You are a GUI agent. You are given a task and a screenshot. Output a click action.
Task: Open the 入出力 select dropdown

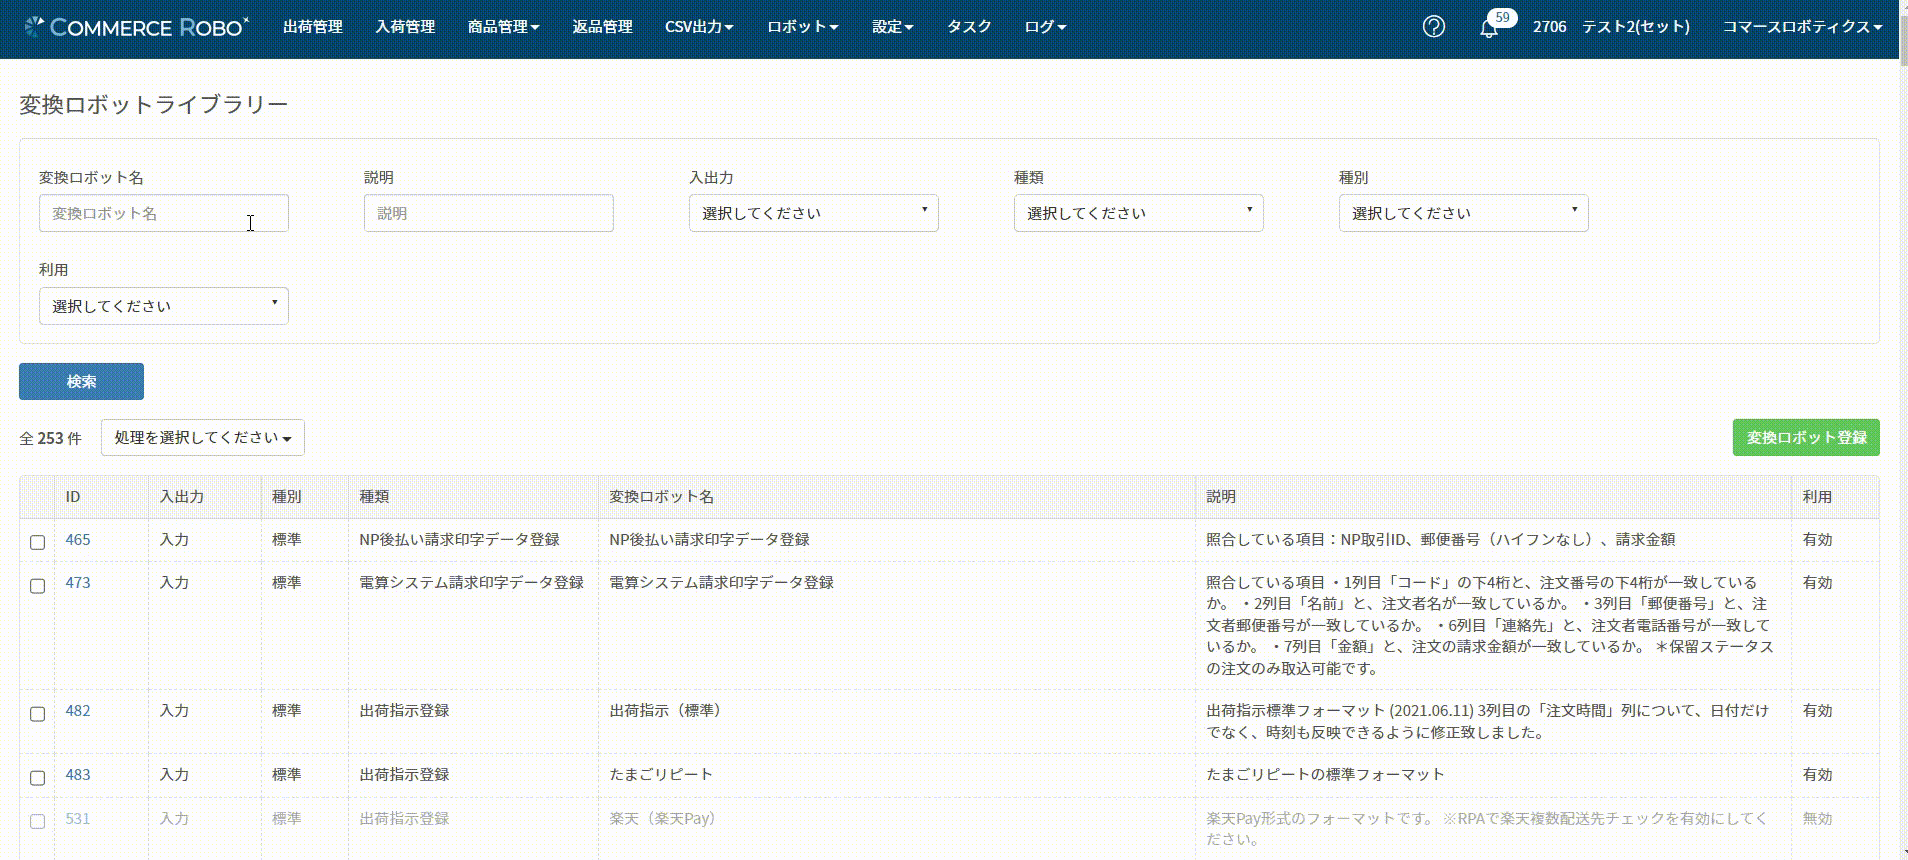pyautogui.click(x=814, y=213)
